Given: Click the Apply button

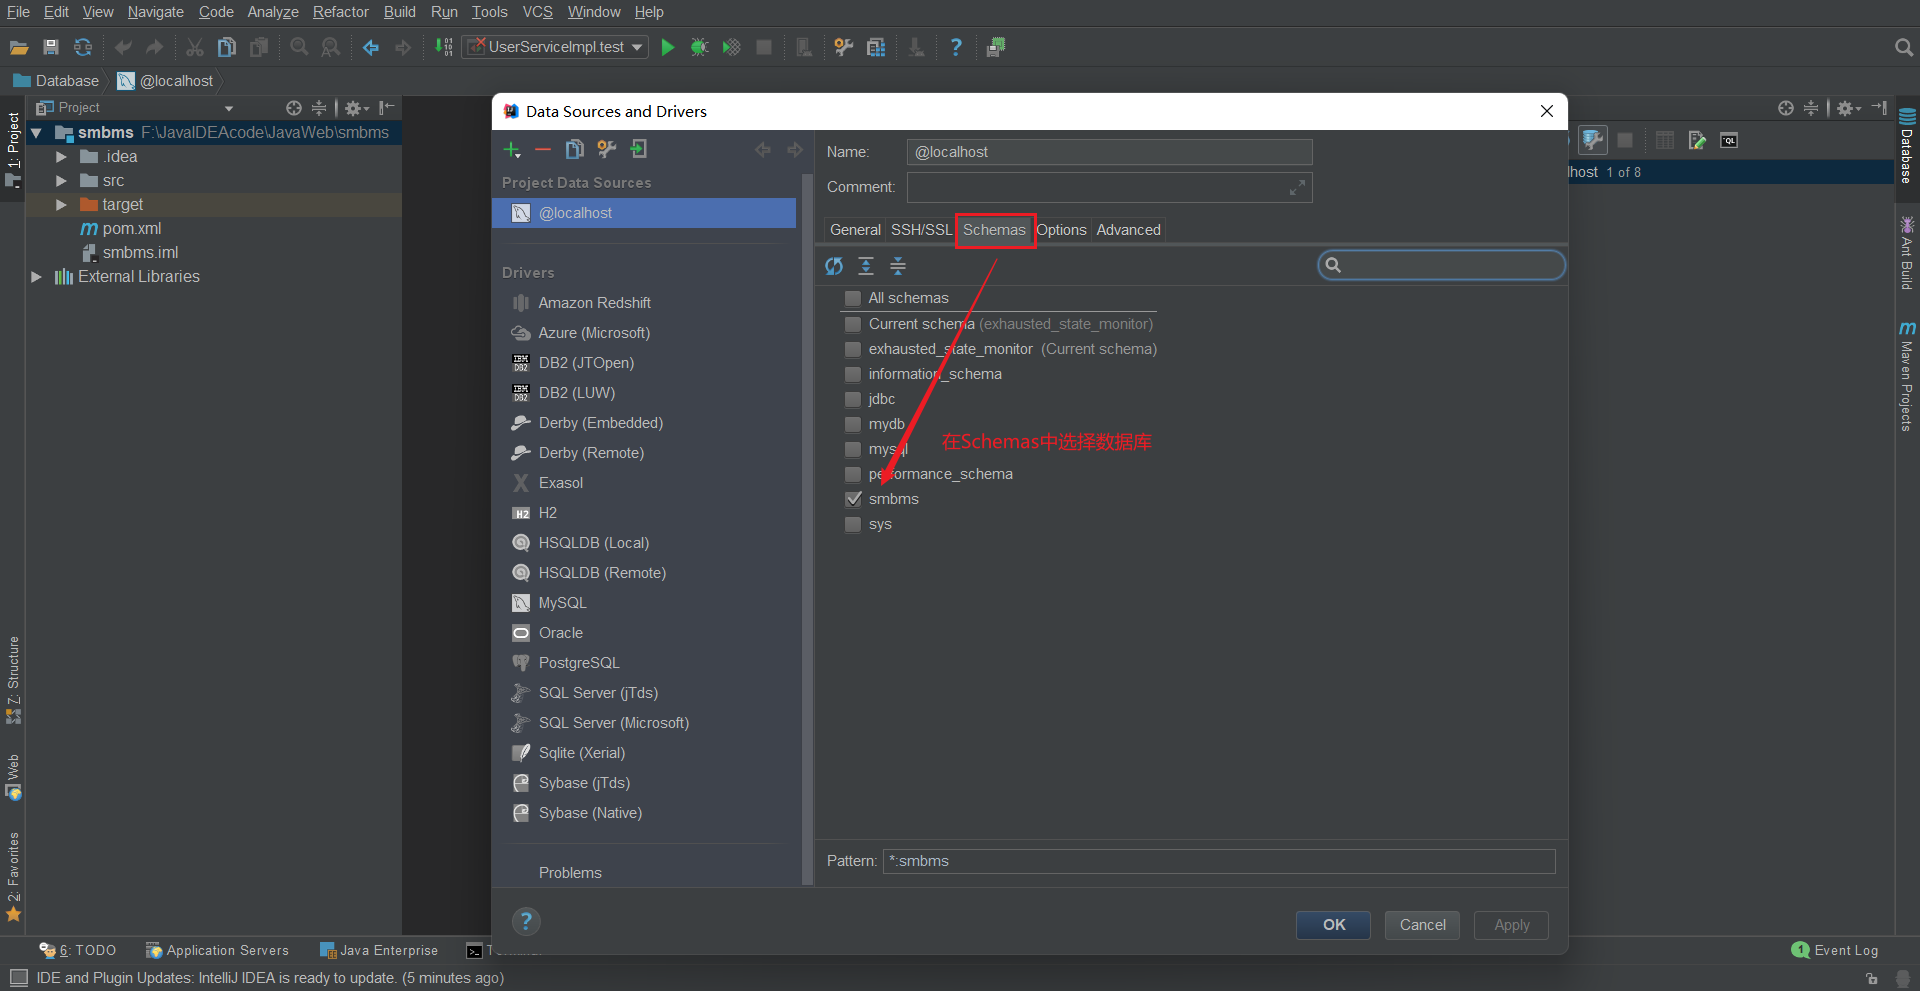Looking at the screenshot, I should 1511,925.
